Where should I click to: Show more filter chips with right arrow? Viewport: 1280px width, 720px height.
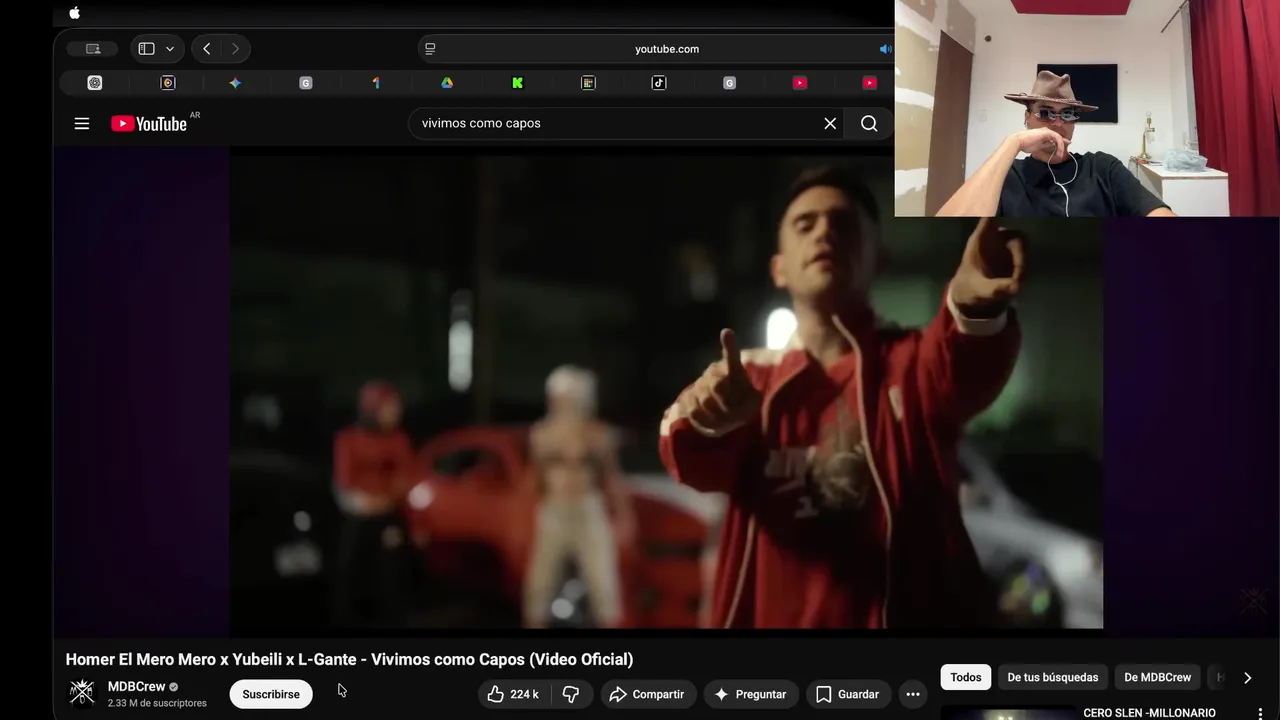coord(1247,677)
